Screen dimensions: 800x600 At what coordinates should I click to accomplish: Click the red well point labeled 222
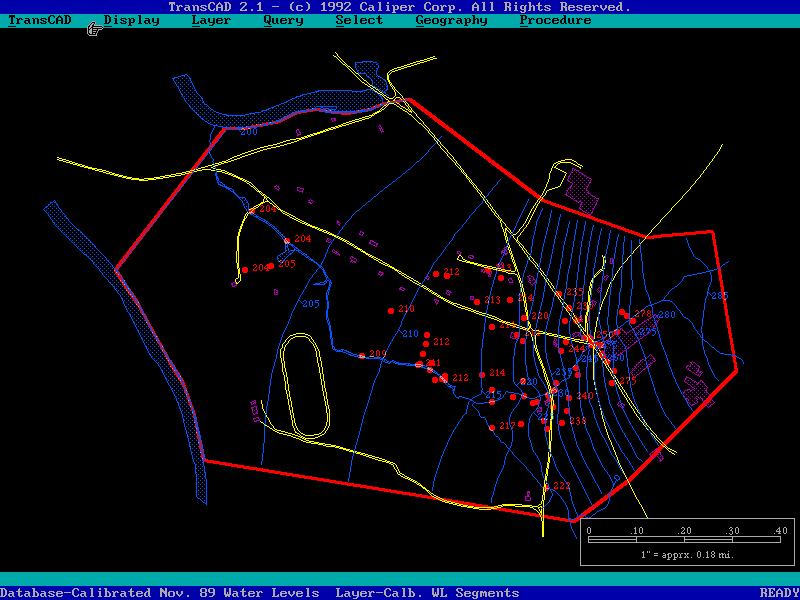[547, 486]
